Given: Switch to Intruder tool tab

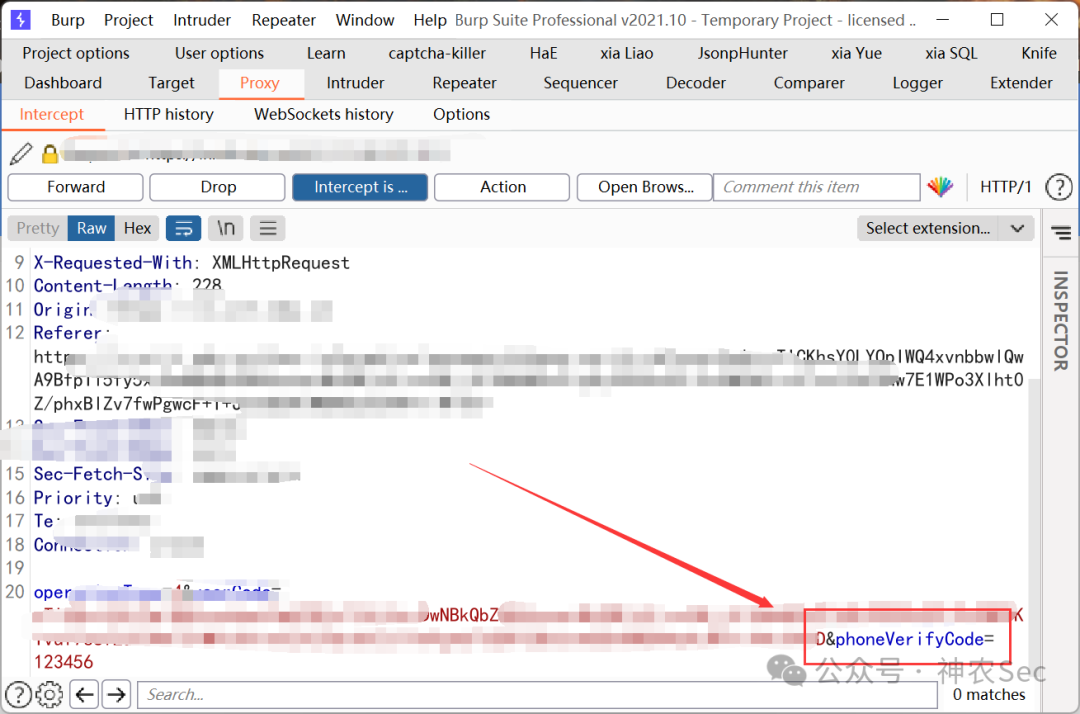Looking at the screenshot, I should [x=355, y=83].
